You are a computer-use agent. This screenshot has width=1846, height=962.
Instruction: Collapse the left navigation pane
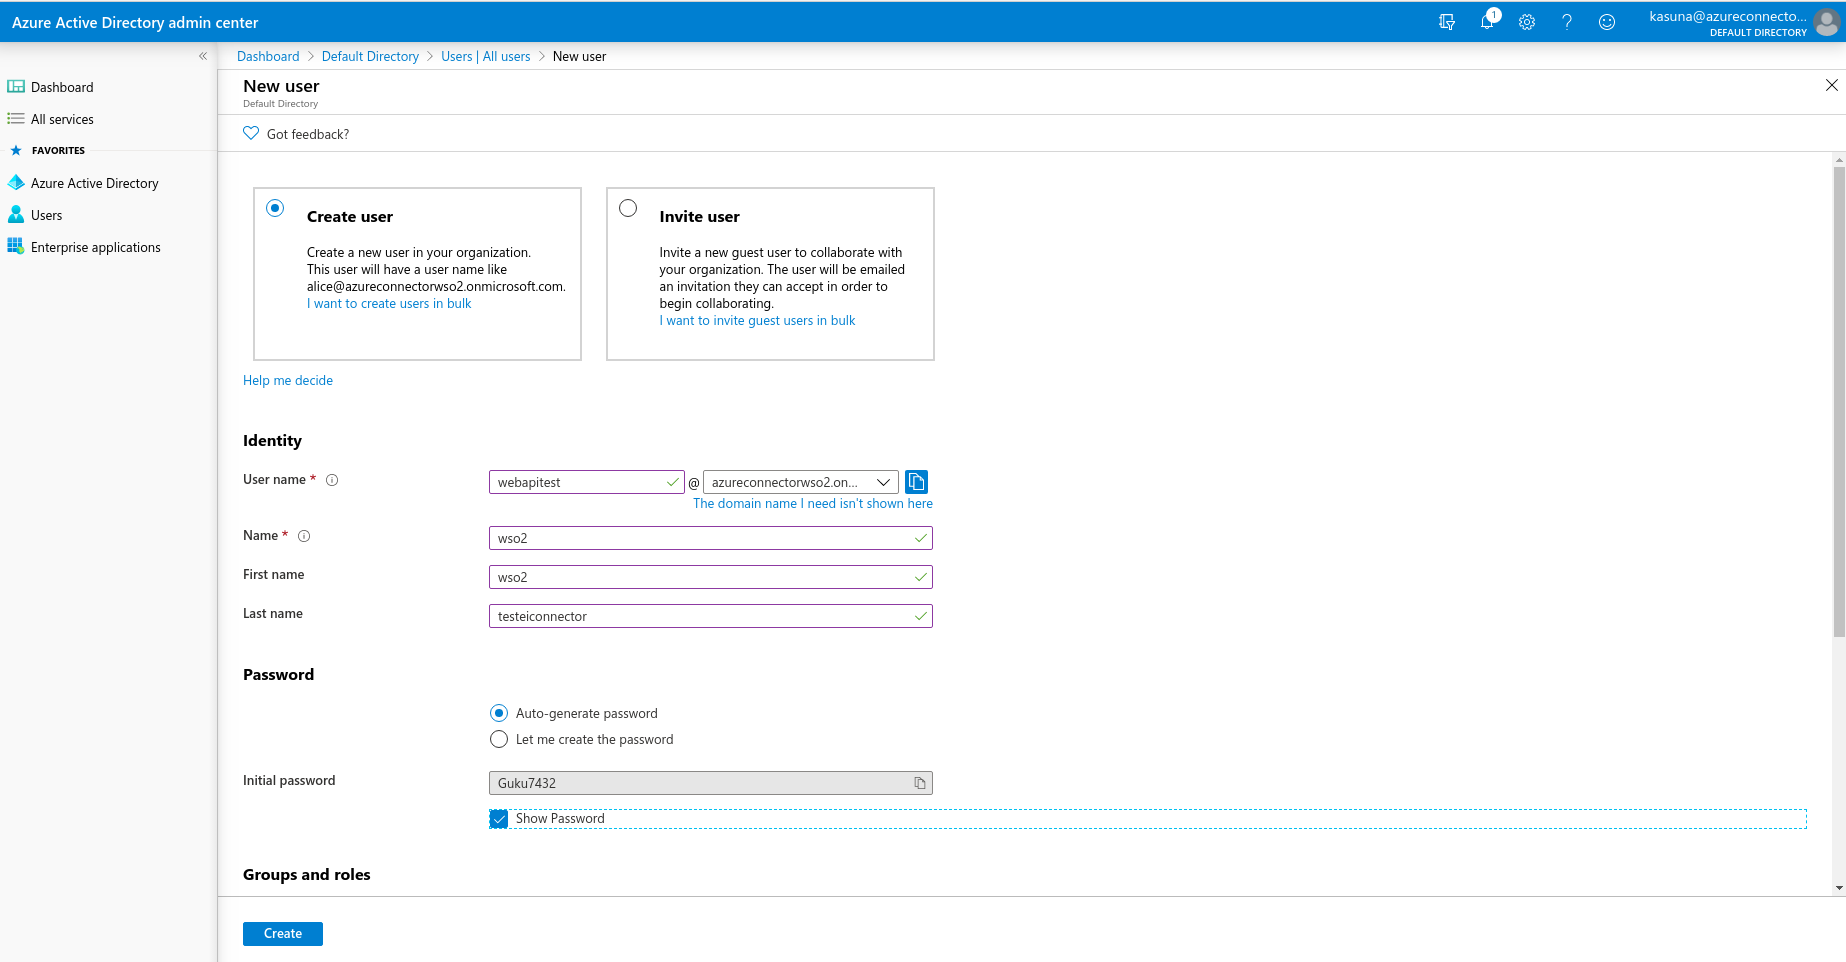point(203,56)
